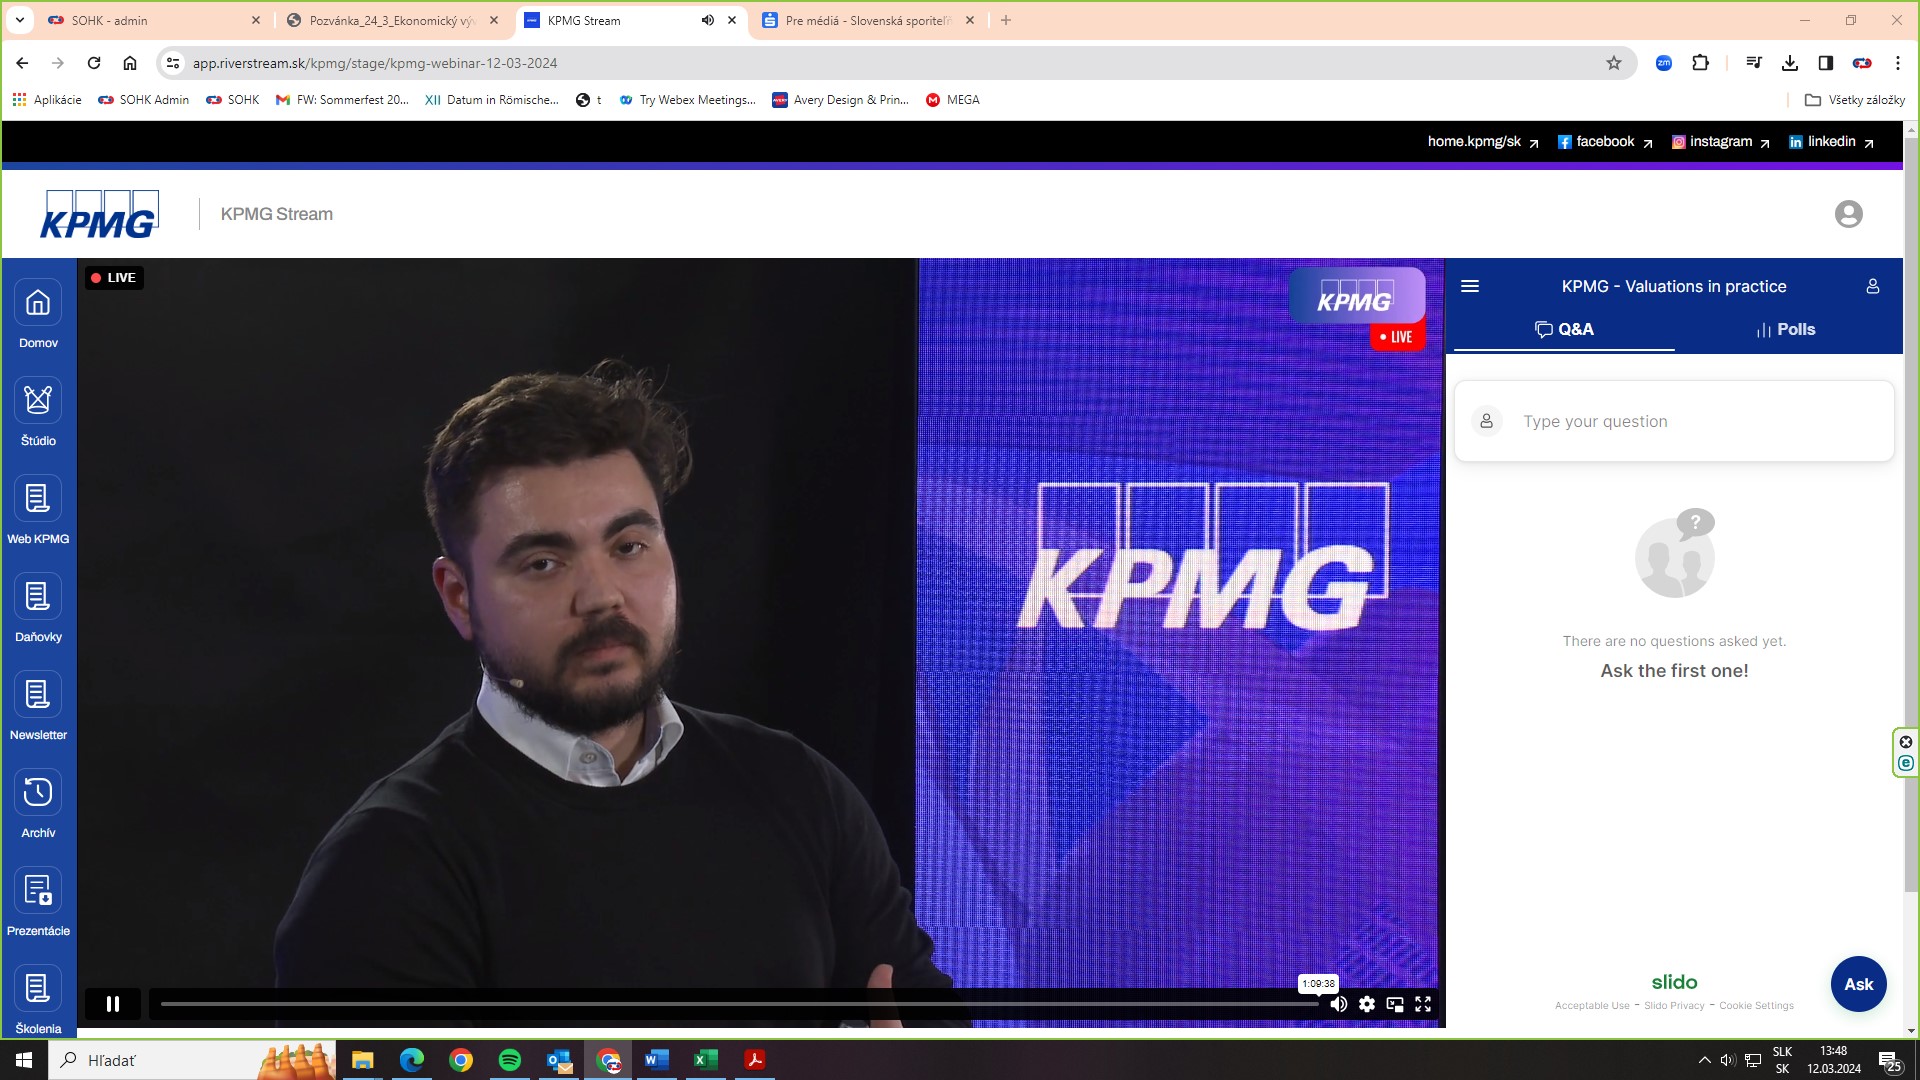
Task: Open the linkedin link
Action: coord(1831,142)
